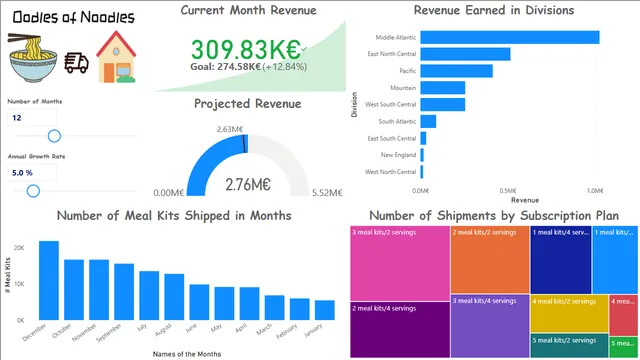Select the Pacific revenue bar

point(457,71)
